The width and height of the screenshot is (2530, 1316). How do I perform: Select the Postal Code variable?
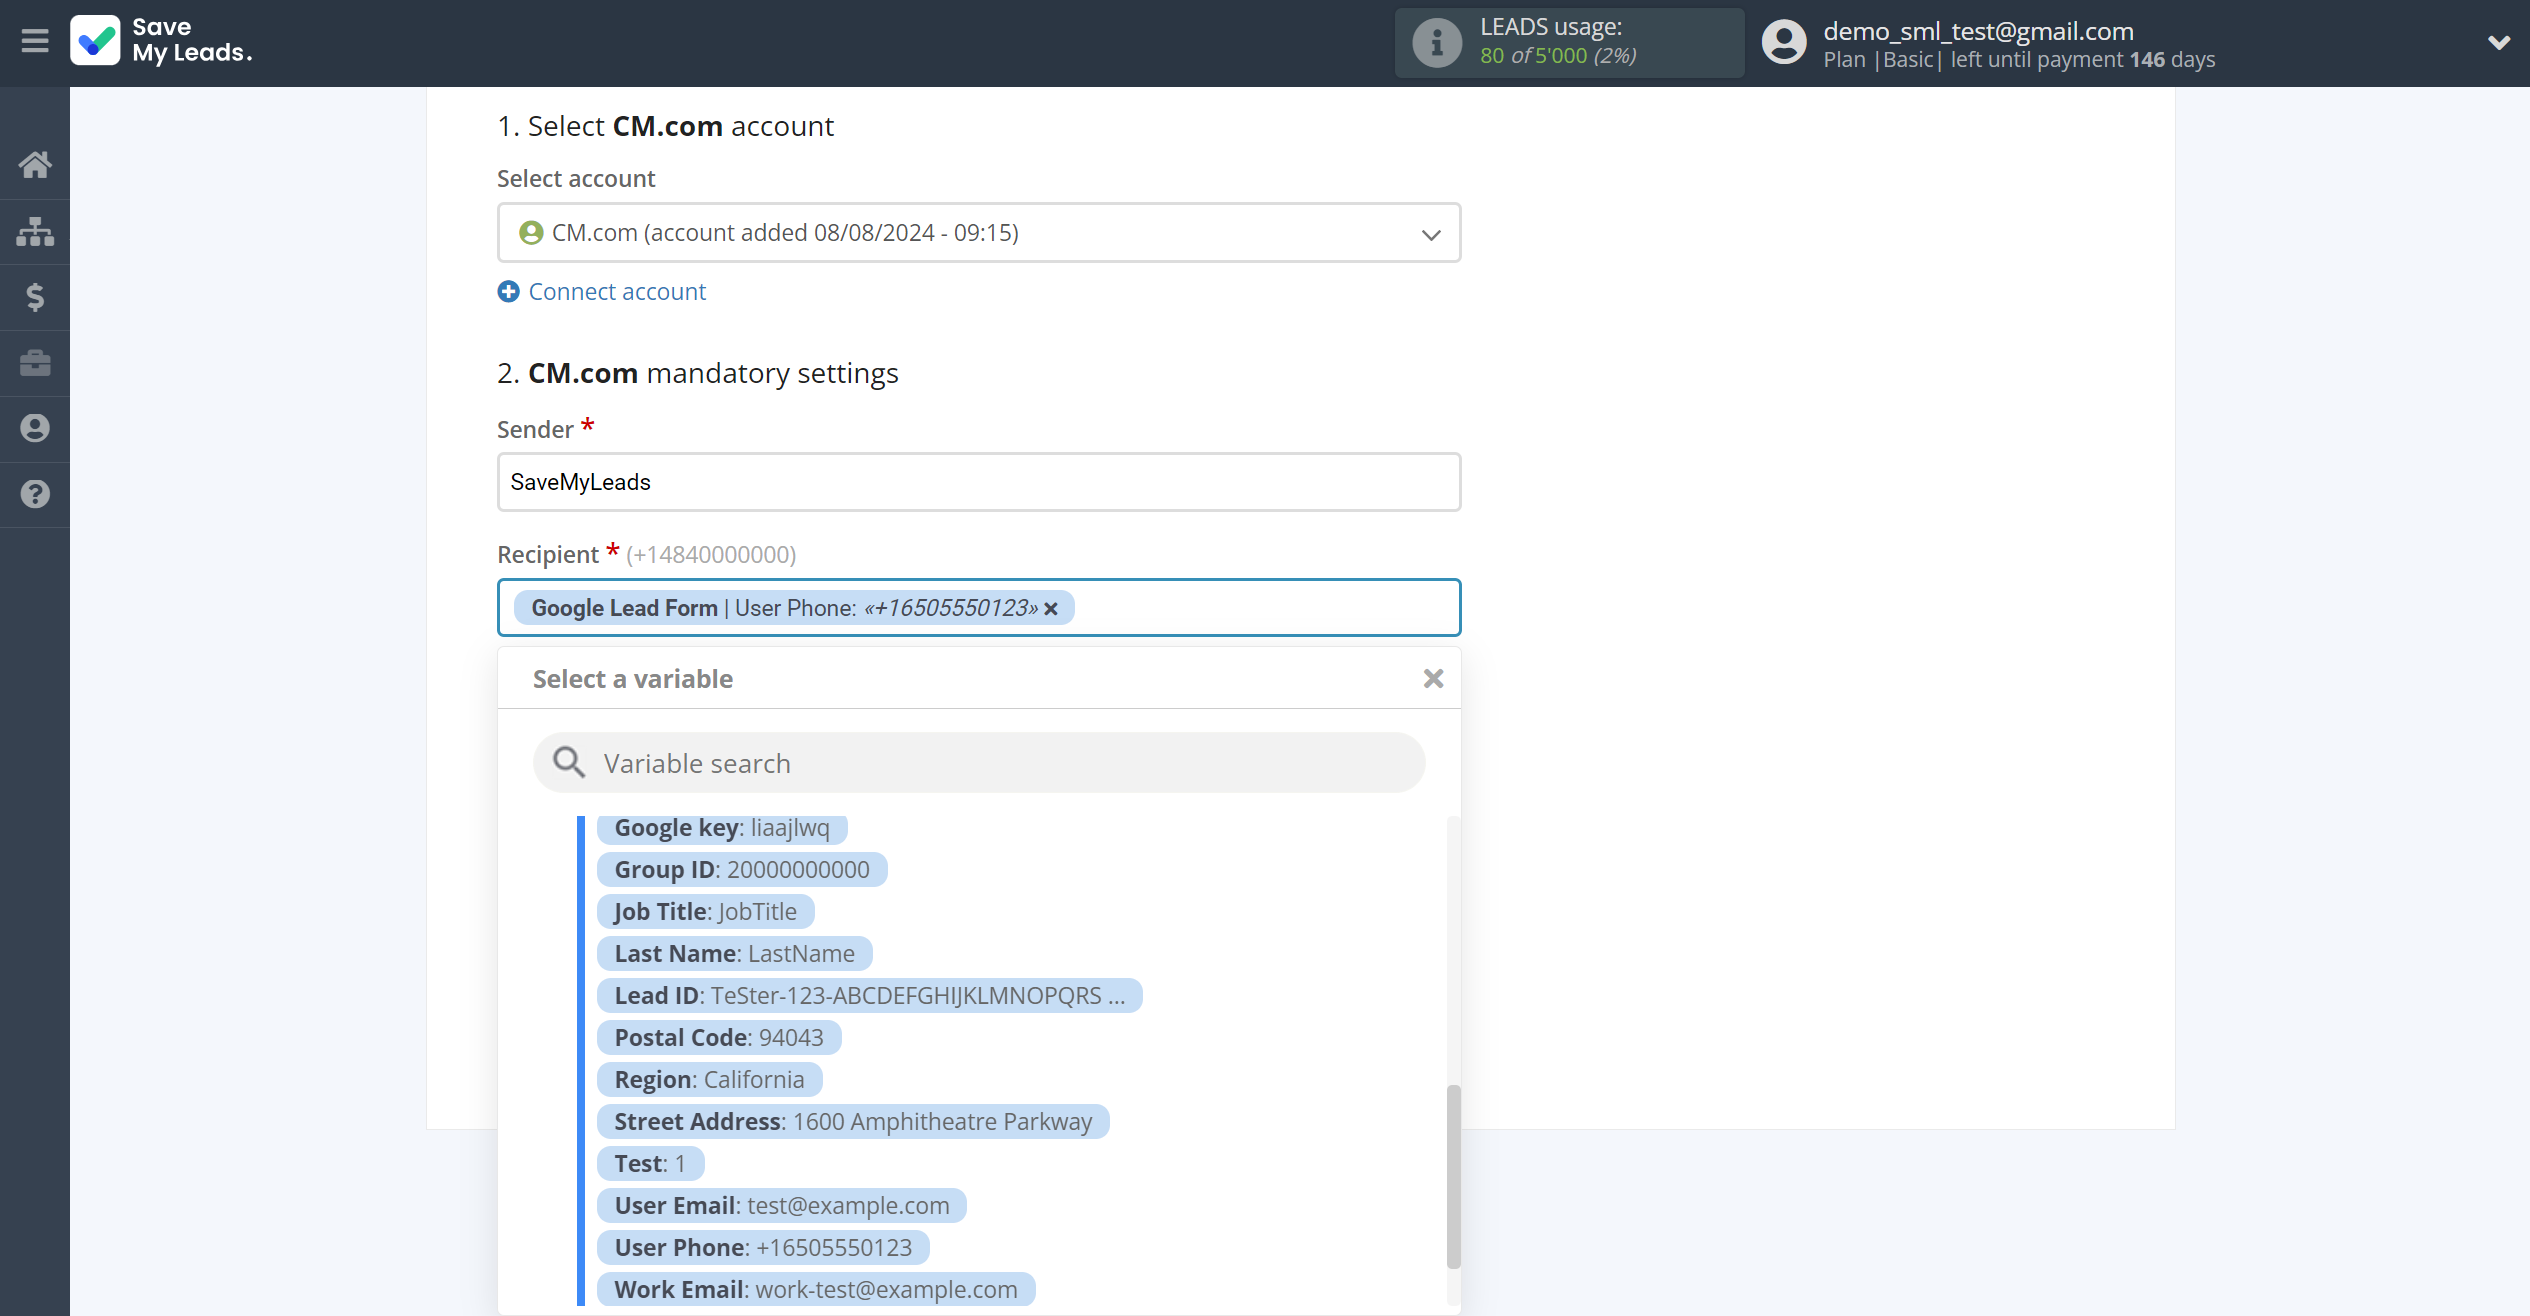click(719, 1038)
